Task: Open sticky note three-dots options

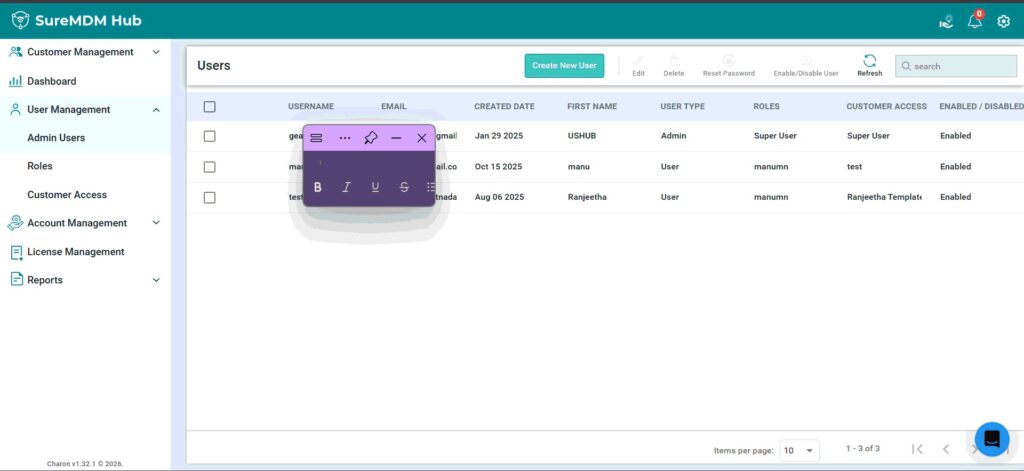Action: (345, 138)
